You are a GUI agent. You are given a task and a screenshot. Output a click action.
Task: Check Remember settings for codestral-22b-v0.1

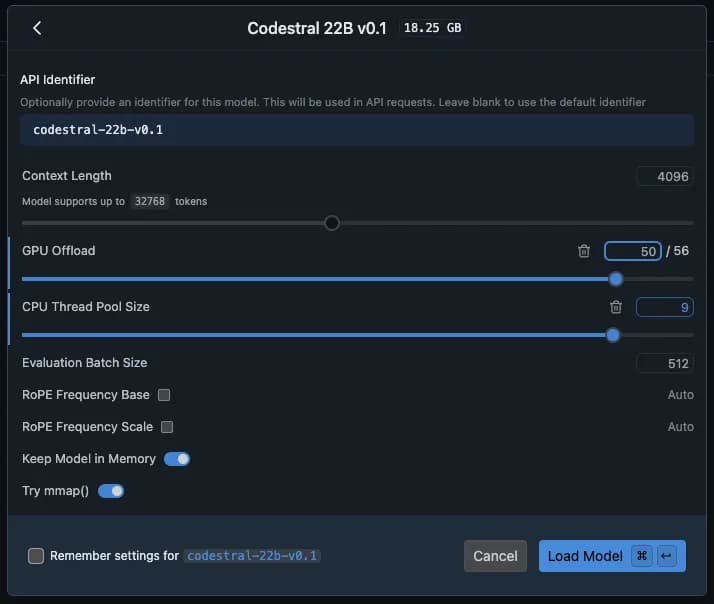[x=36, y=556]
